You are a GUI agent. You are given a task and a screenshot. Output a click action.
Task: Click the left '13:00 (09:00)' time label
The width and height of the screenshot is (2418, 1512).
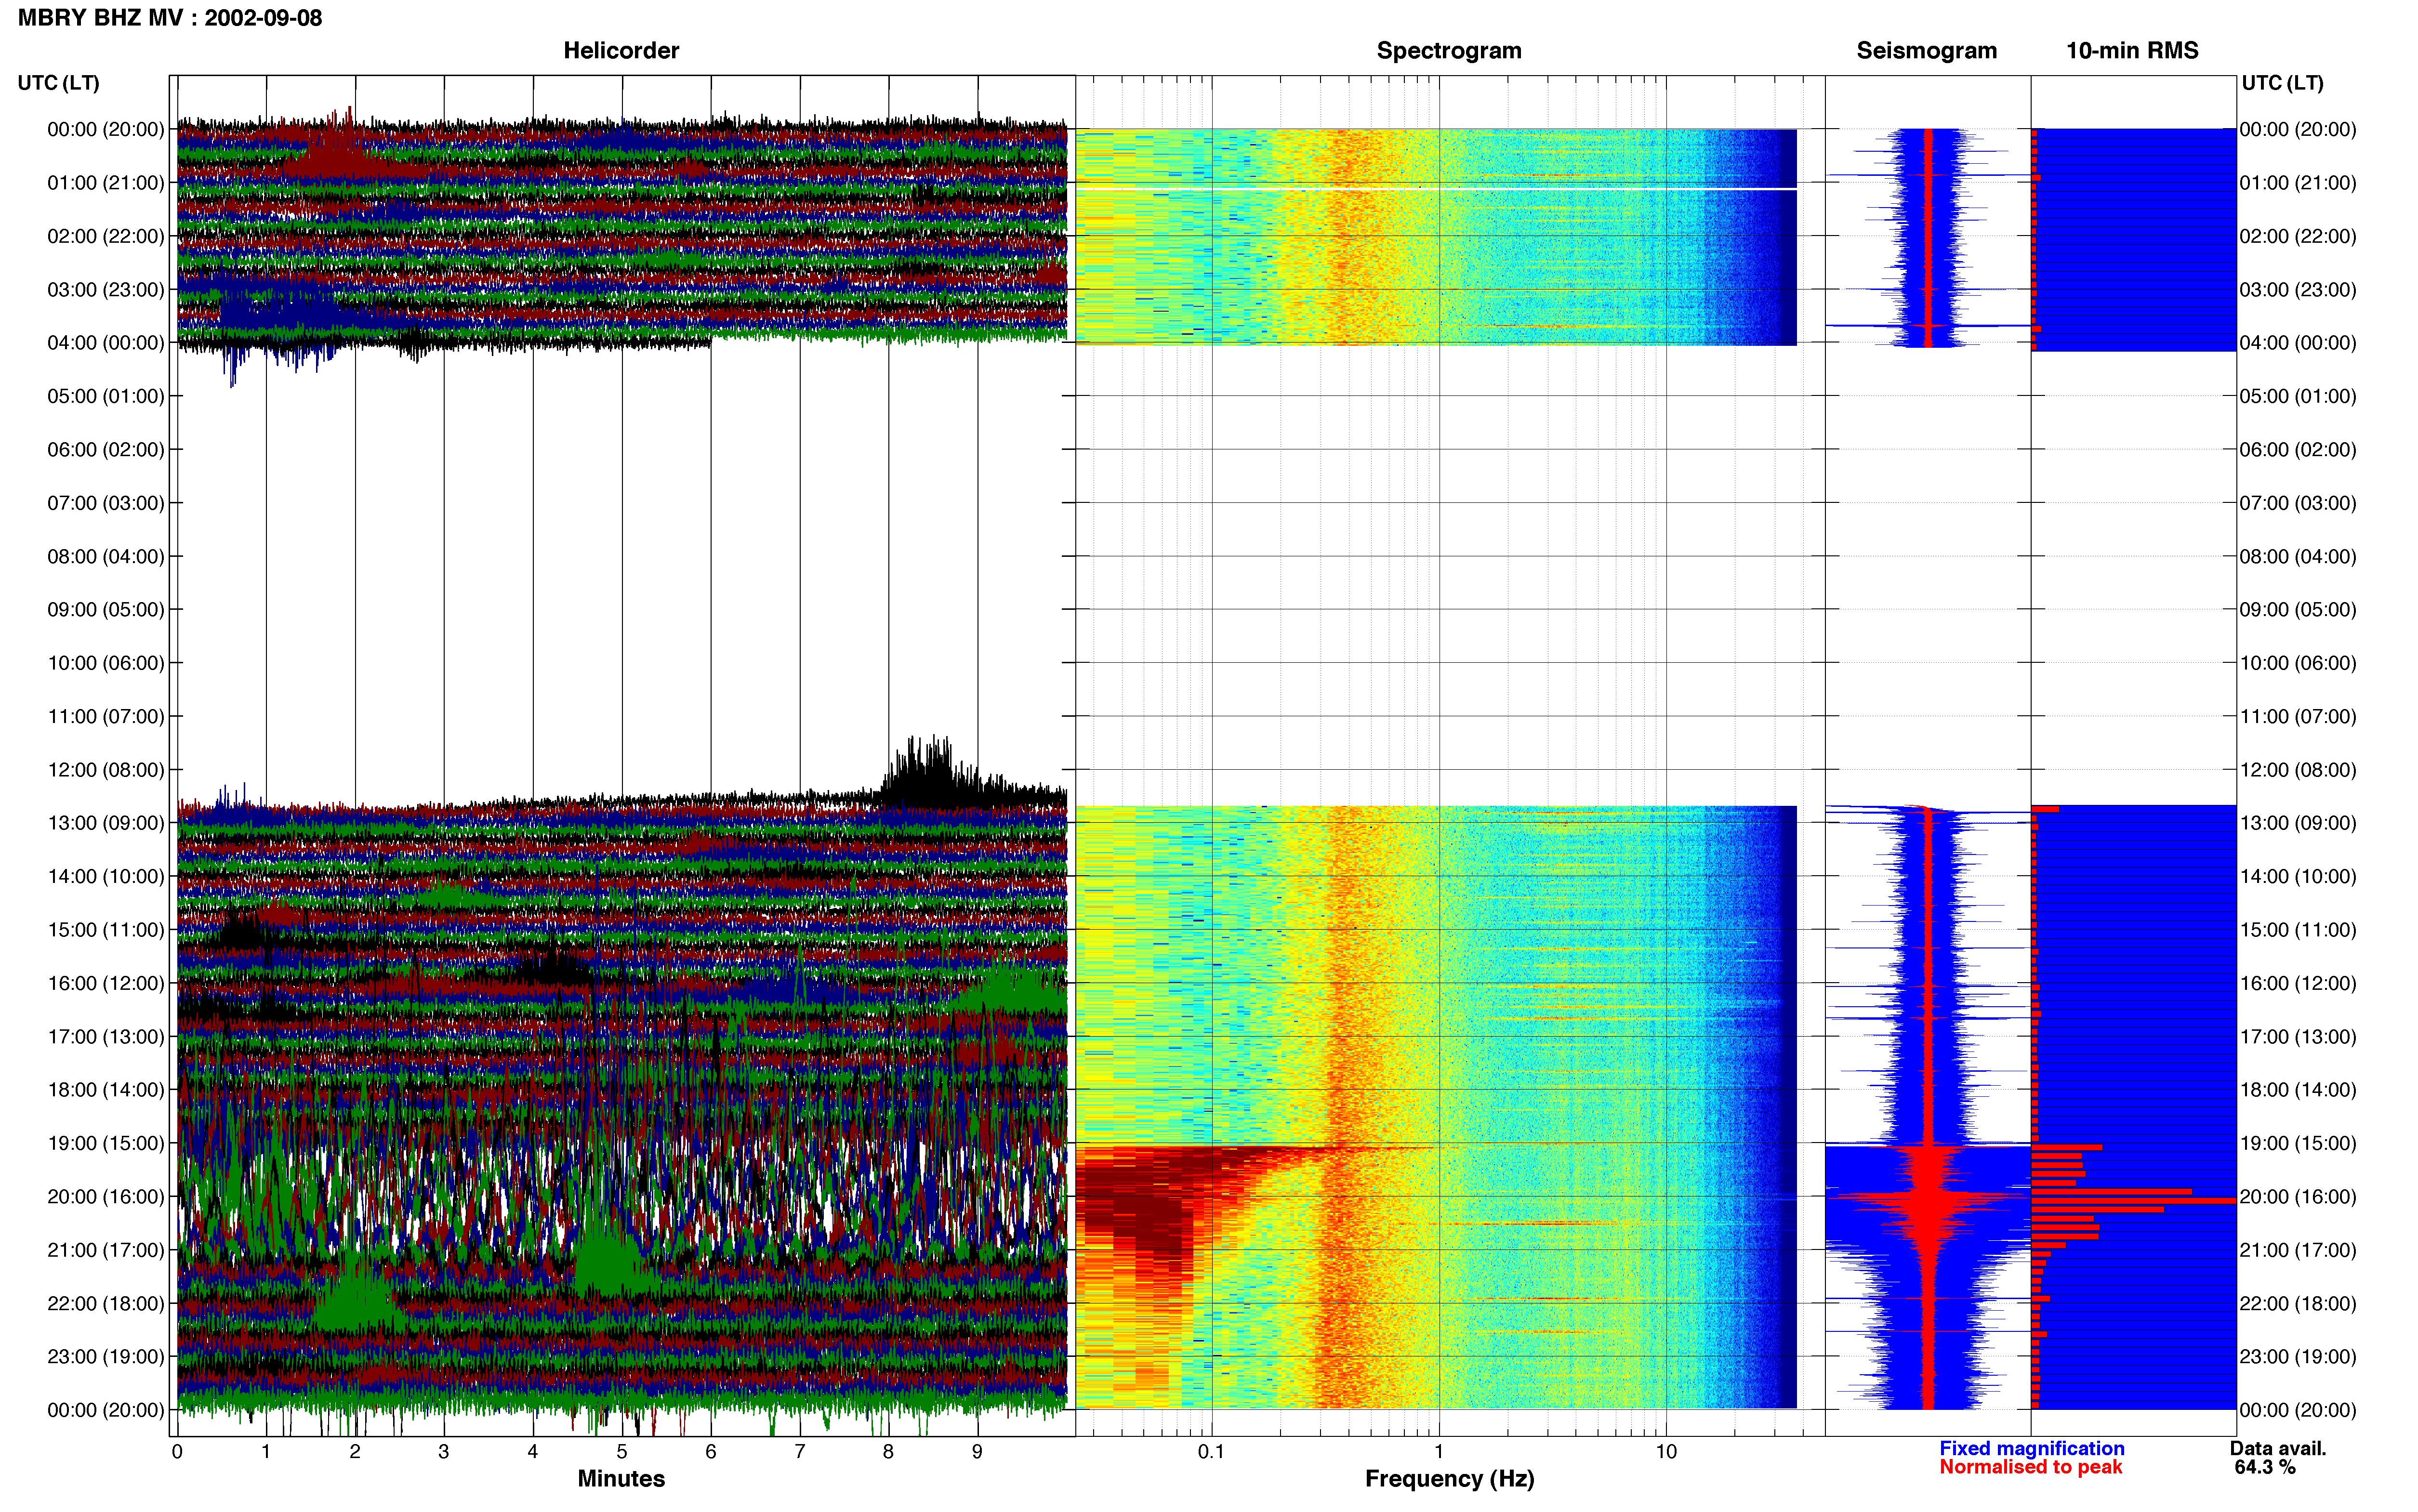(x=106, y=823)
